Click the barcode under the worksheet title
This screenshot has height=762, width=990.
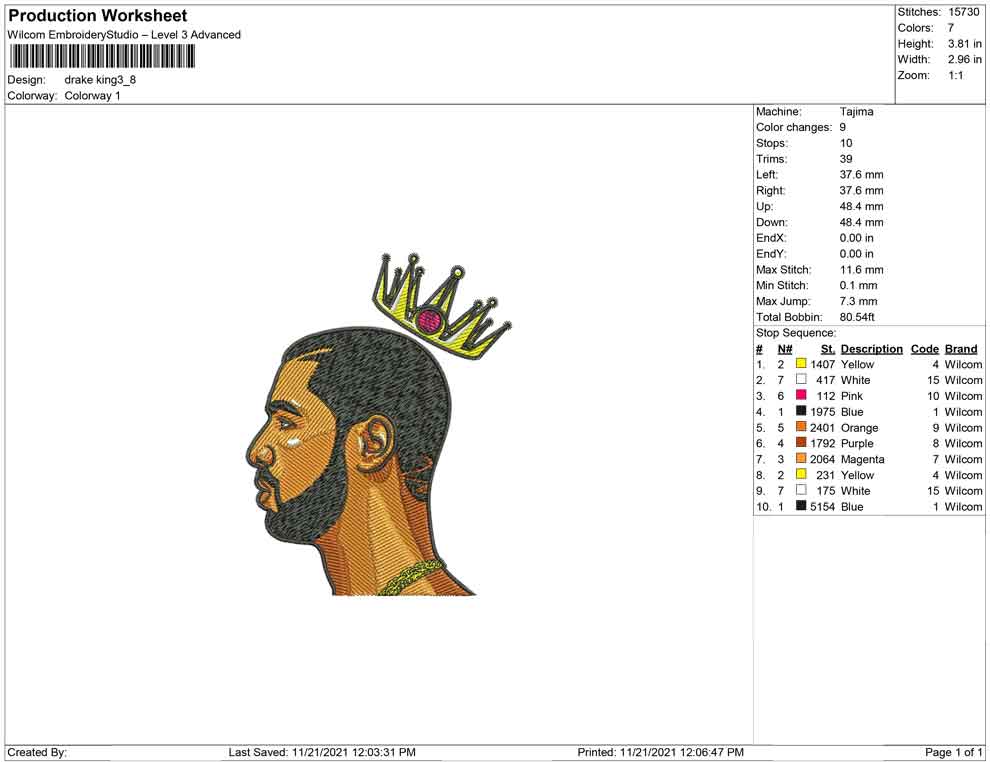[102, 57]
